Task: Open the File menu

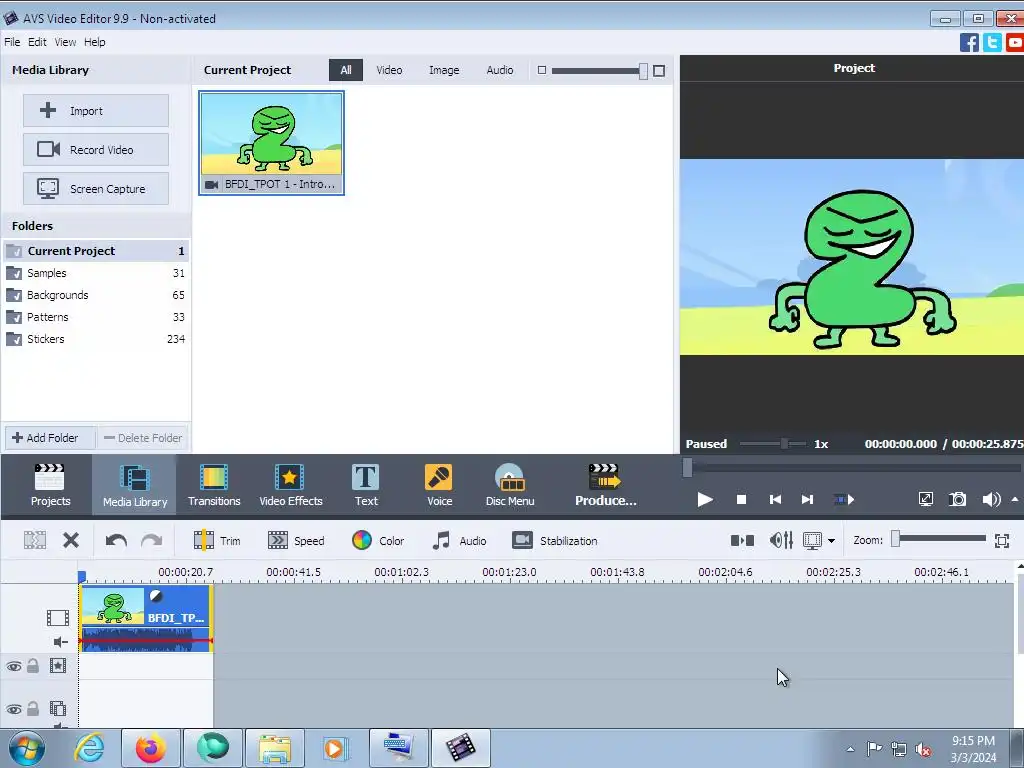Action: coord(12,42)
